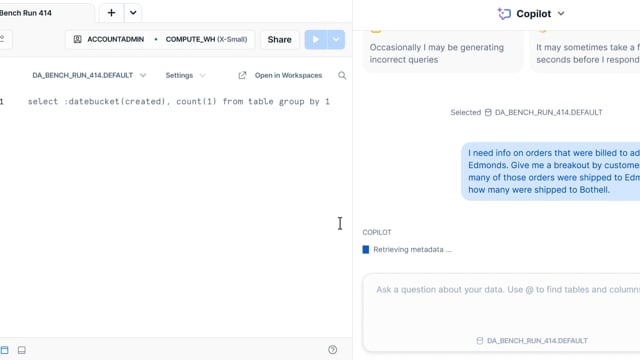Click the Copilot sparkle icon
This screenshot has width=640, height=360.
504,13
